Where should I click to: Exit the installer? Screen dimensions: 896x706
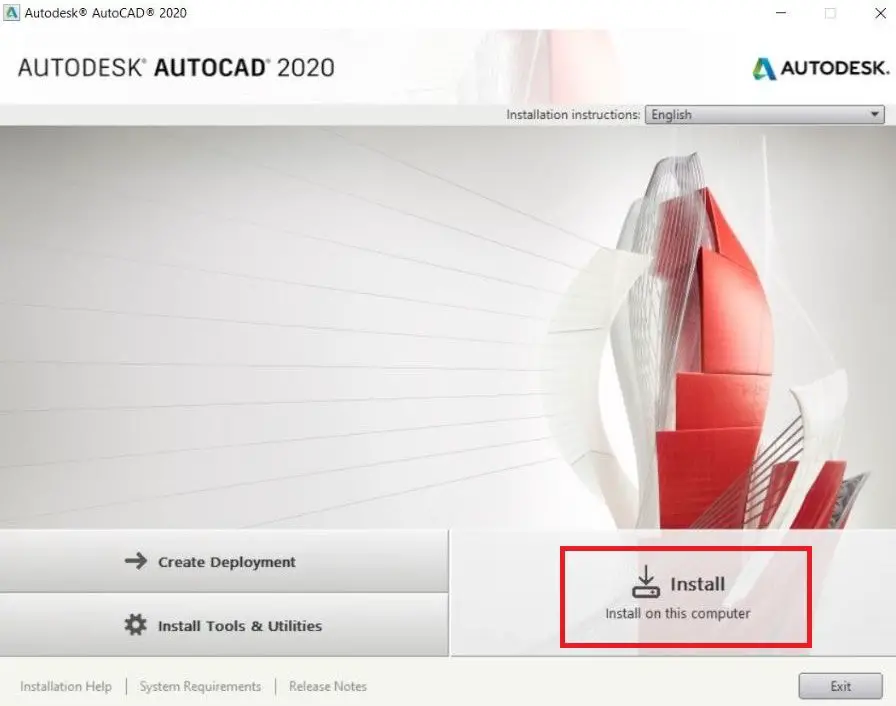(841, 686)
